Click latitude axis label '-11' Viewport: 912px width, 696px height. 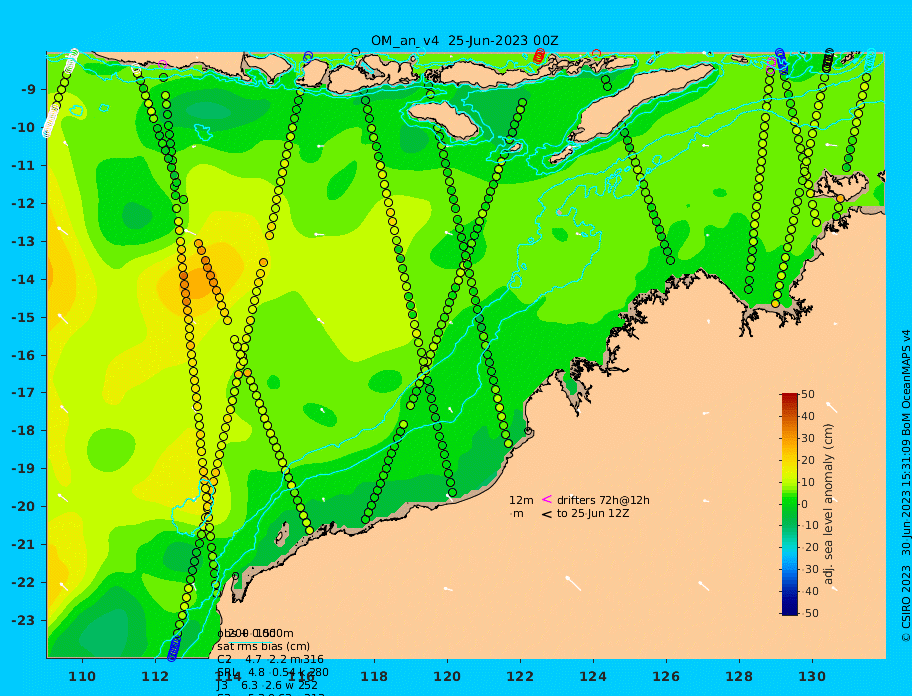point(23,166)
